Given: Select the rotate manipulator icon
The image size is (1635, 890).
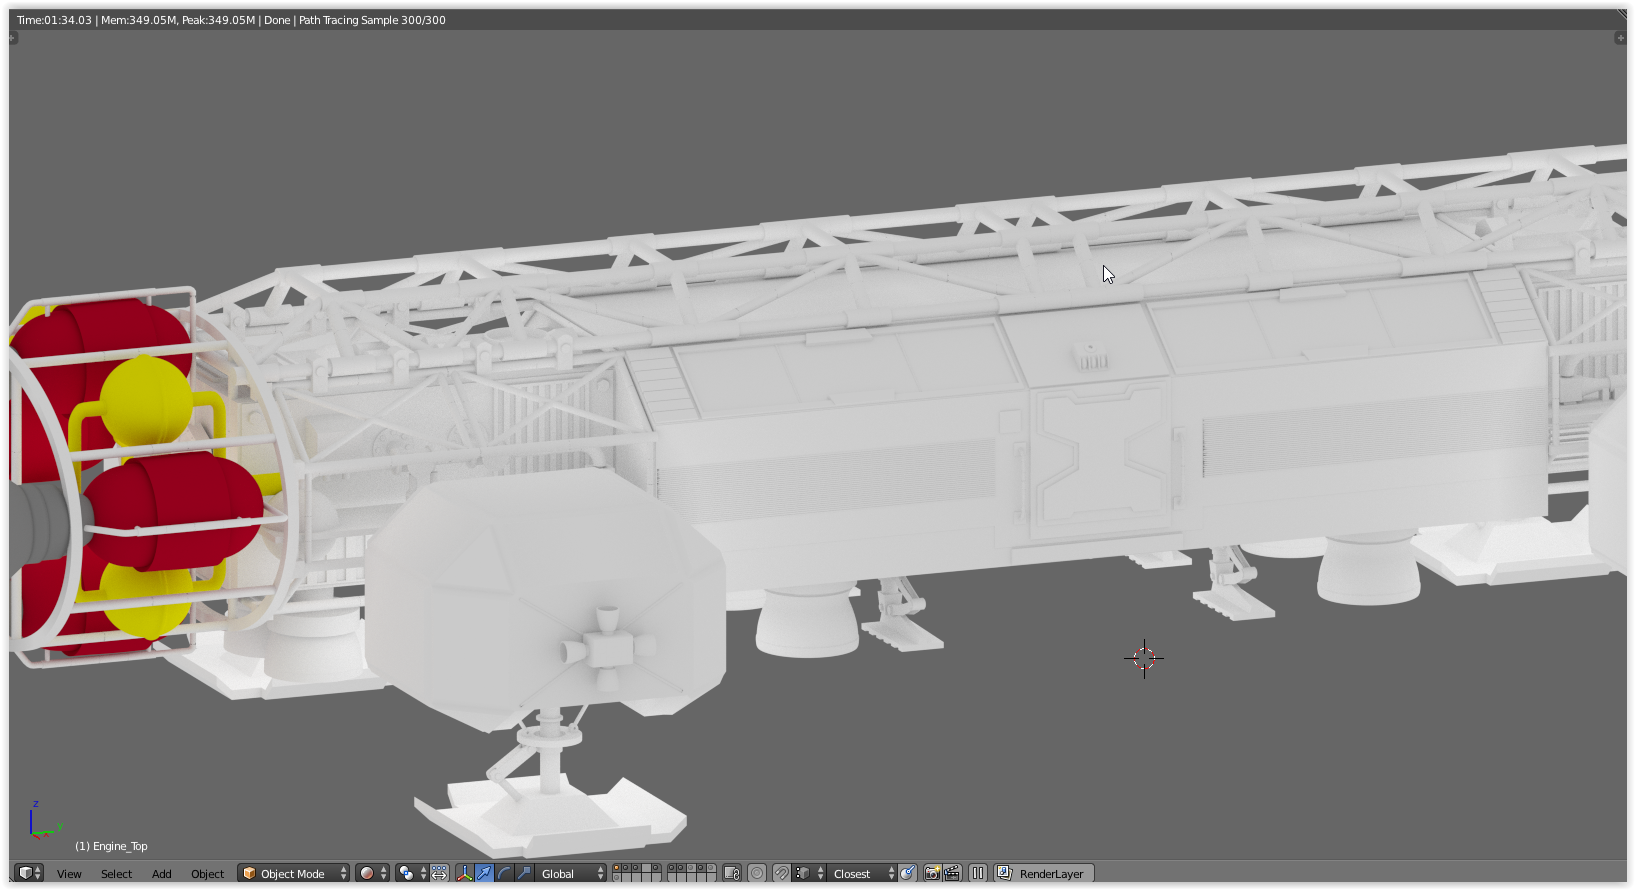Looking at the screenshot, I should click(504, 873).
